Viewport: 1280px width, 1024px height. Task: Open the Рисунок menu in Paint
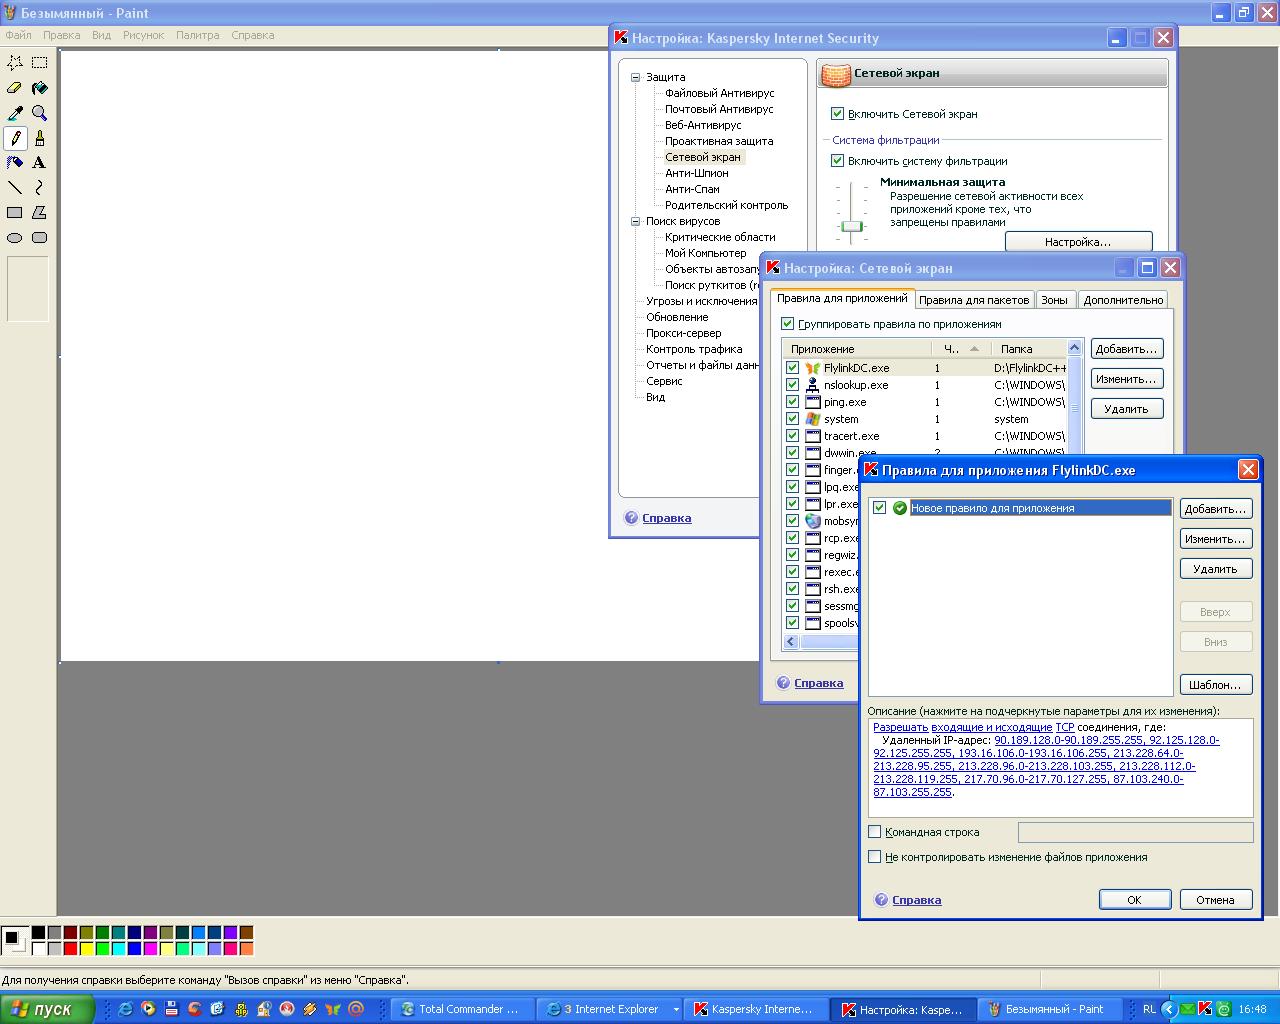143,35
